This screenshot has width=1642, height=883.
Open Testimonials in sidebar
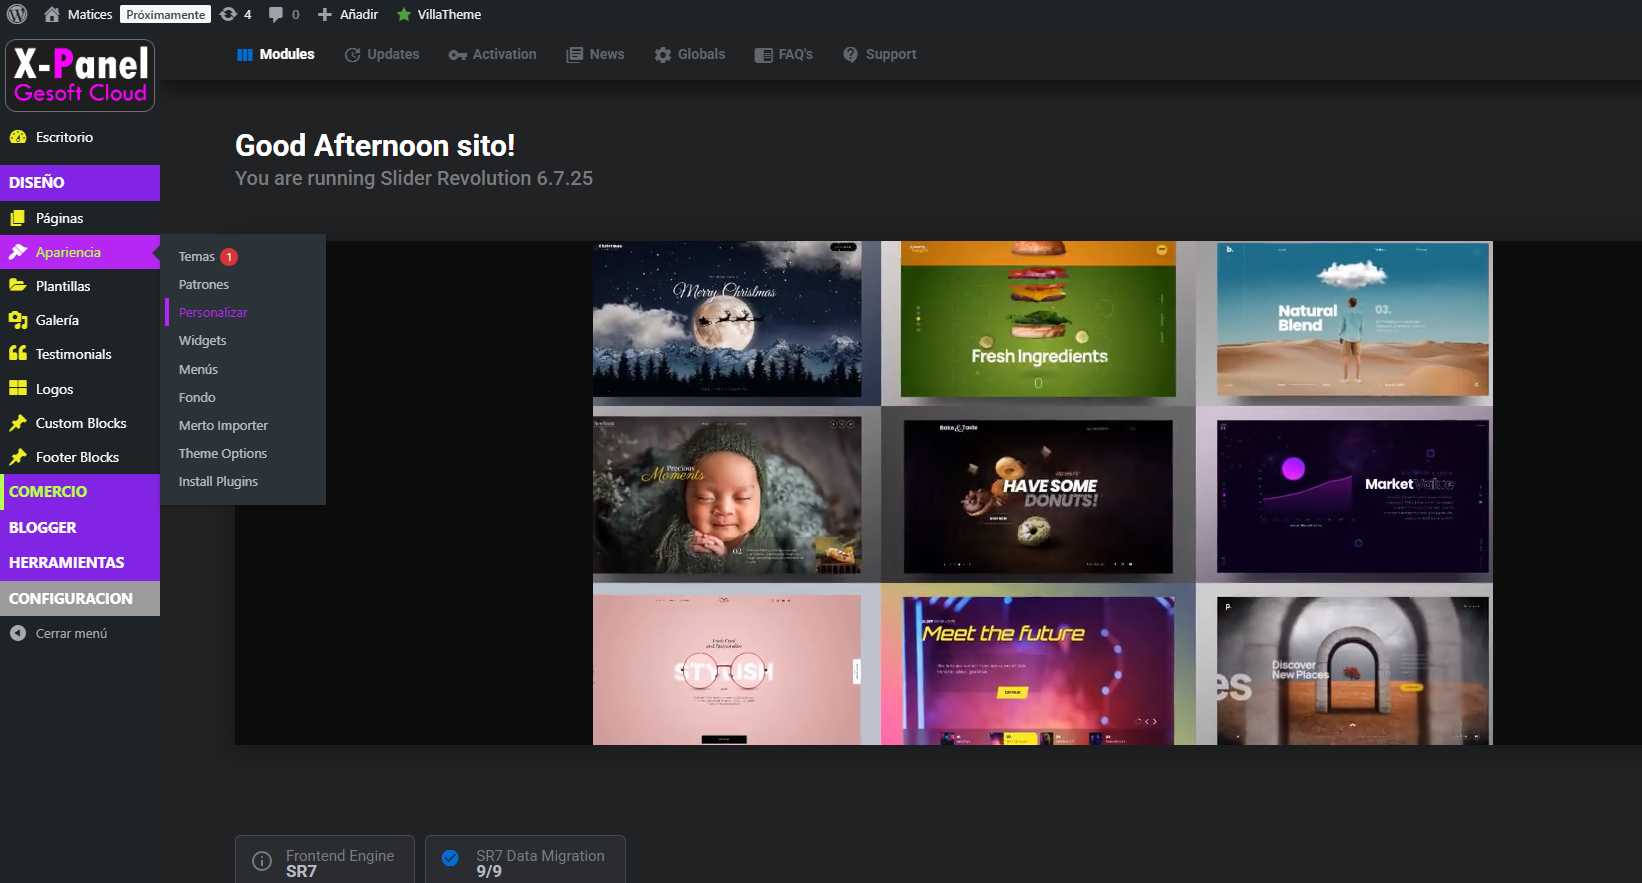click(80, 354)
